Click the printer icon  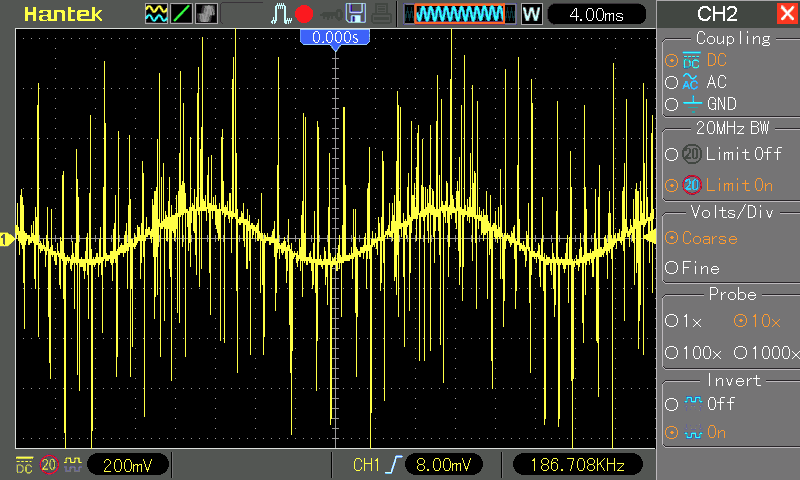pos(381,14)
